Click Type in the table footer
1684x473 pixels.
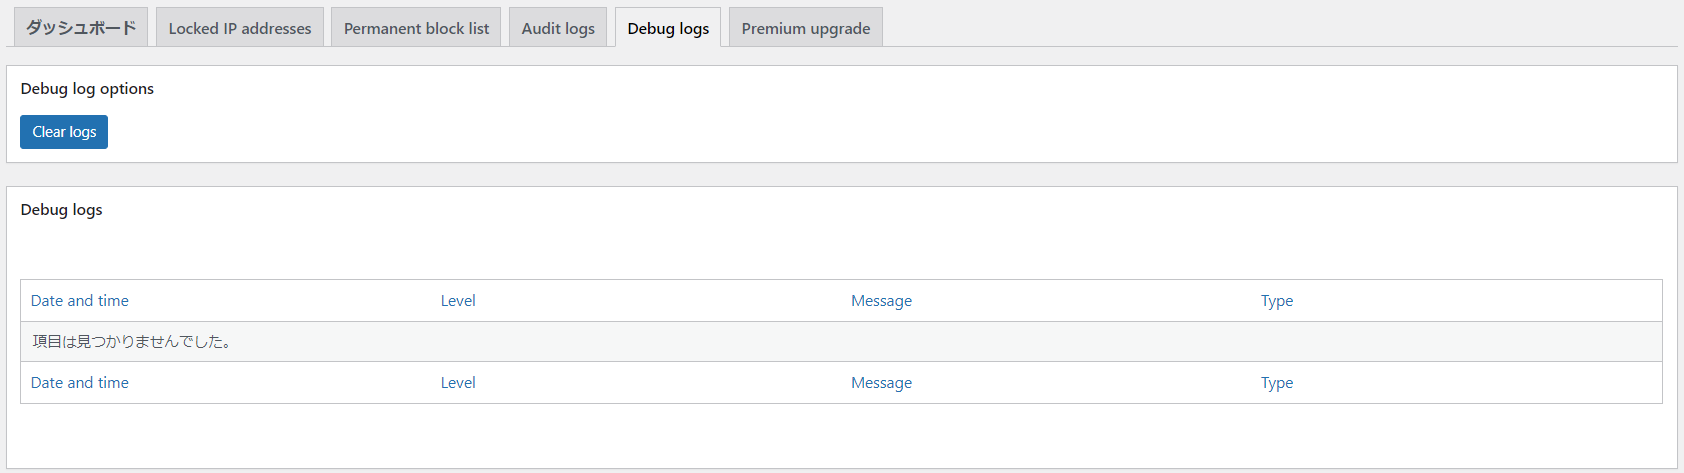pyautogui.click(x=1276, y=383)
